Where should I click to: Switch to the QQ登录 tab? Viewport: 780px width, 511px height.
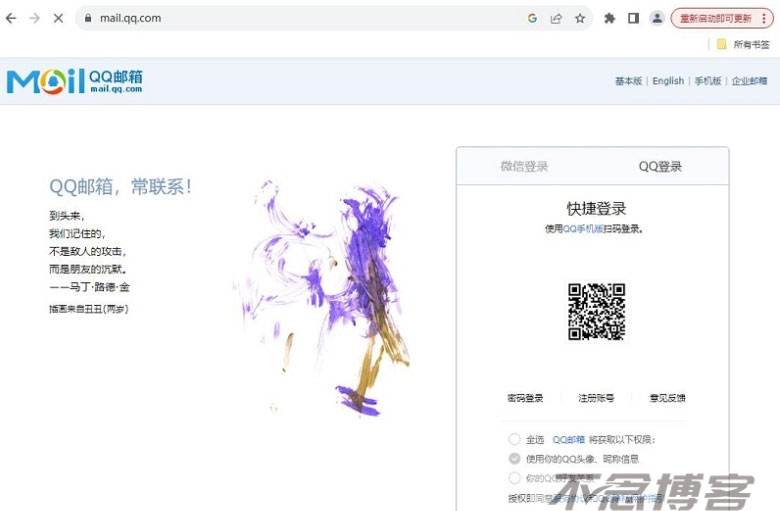[660, 166]
